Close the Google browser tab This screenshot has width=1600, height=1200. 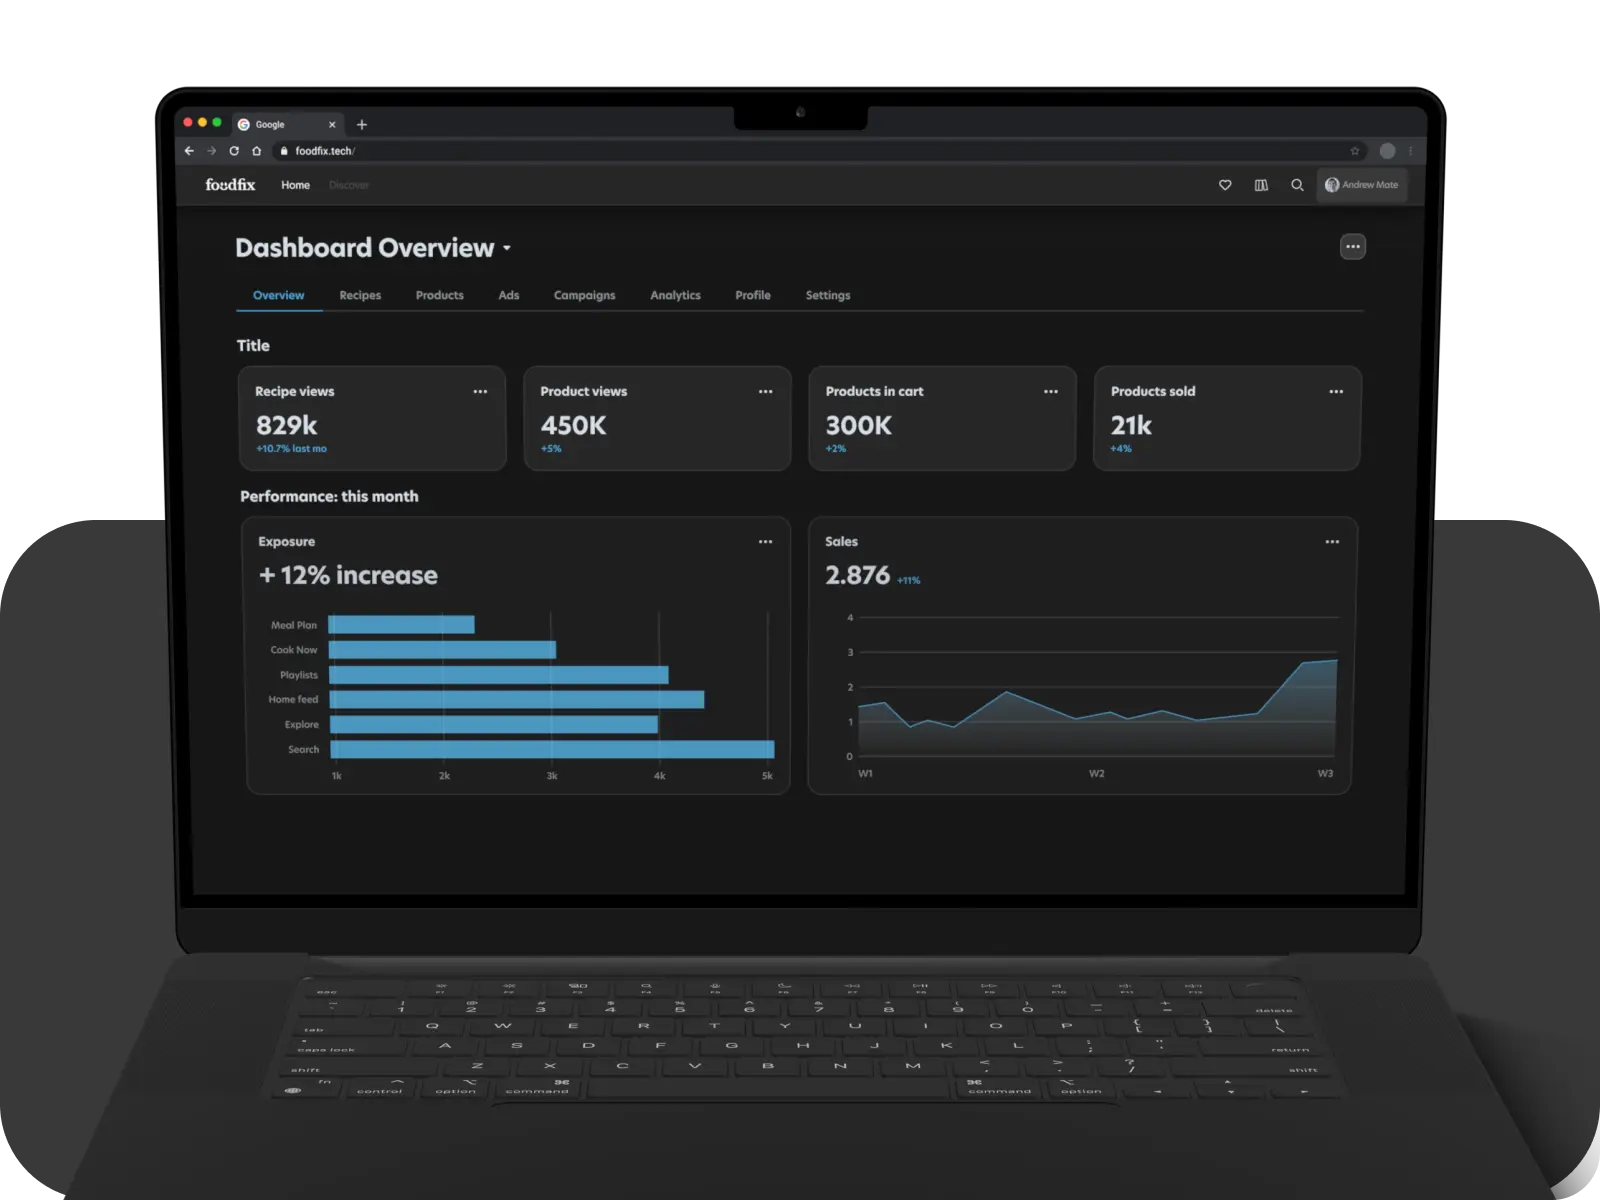coord(332,125)
